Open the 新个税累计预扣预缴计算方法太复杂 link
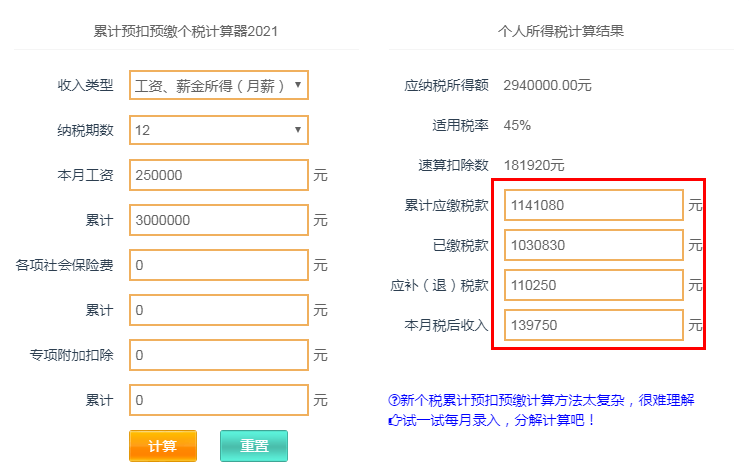Viewport: 749px width, 464px height. [546, 400]
